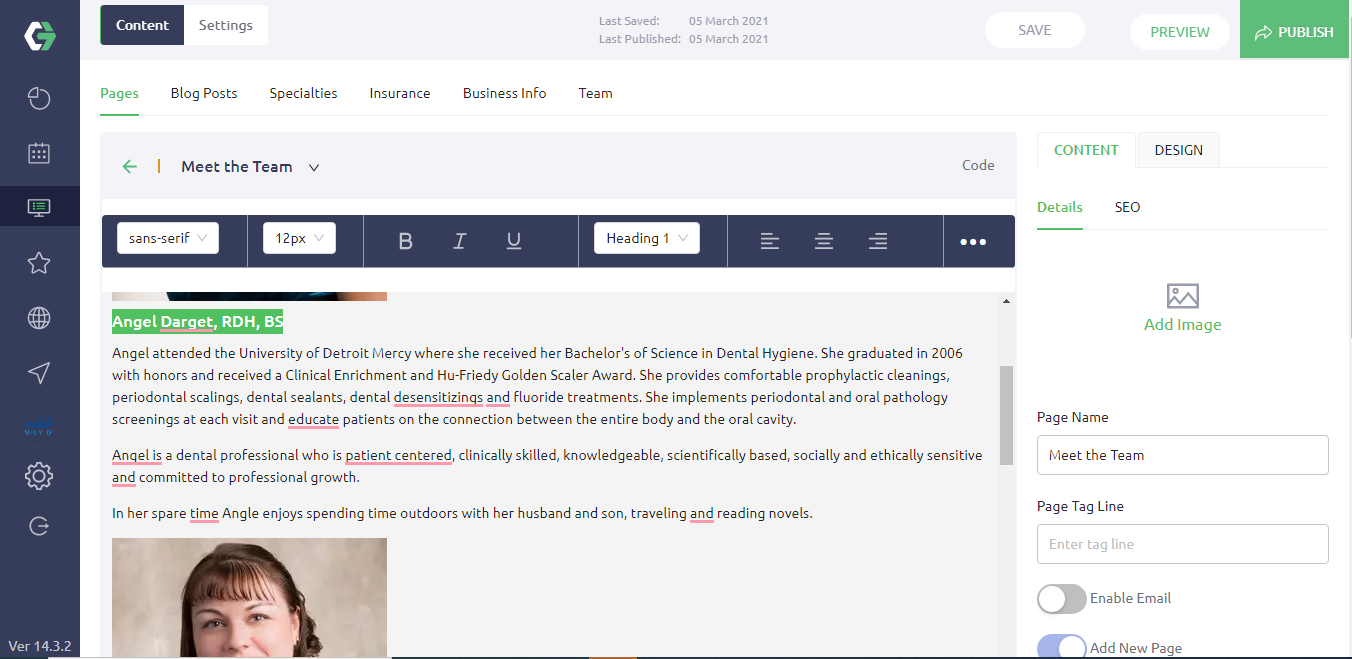Screen dimensions: 1352x659
Task: Open the Business Info tab
Action: [x=504, y=93]
